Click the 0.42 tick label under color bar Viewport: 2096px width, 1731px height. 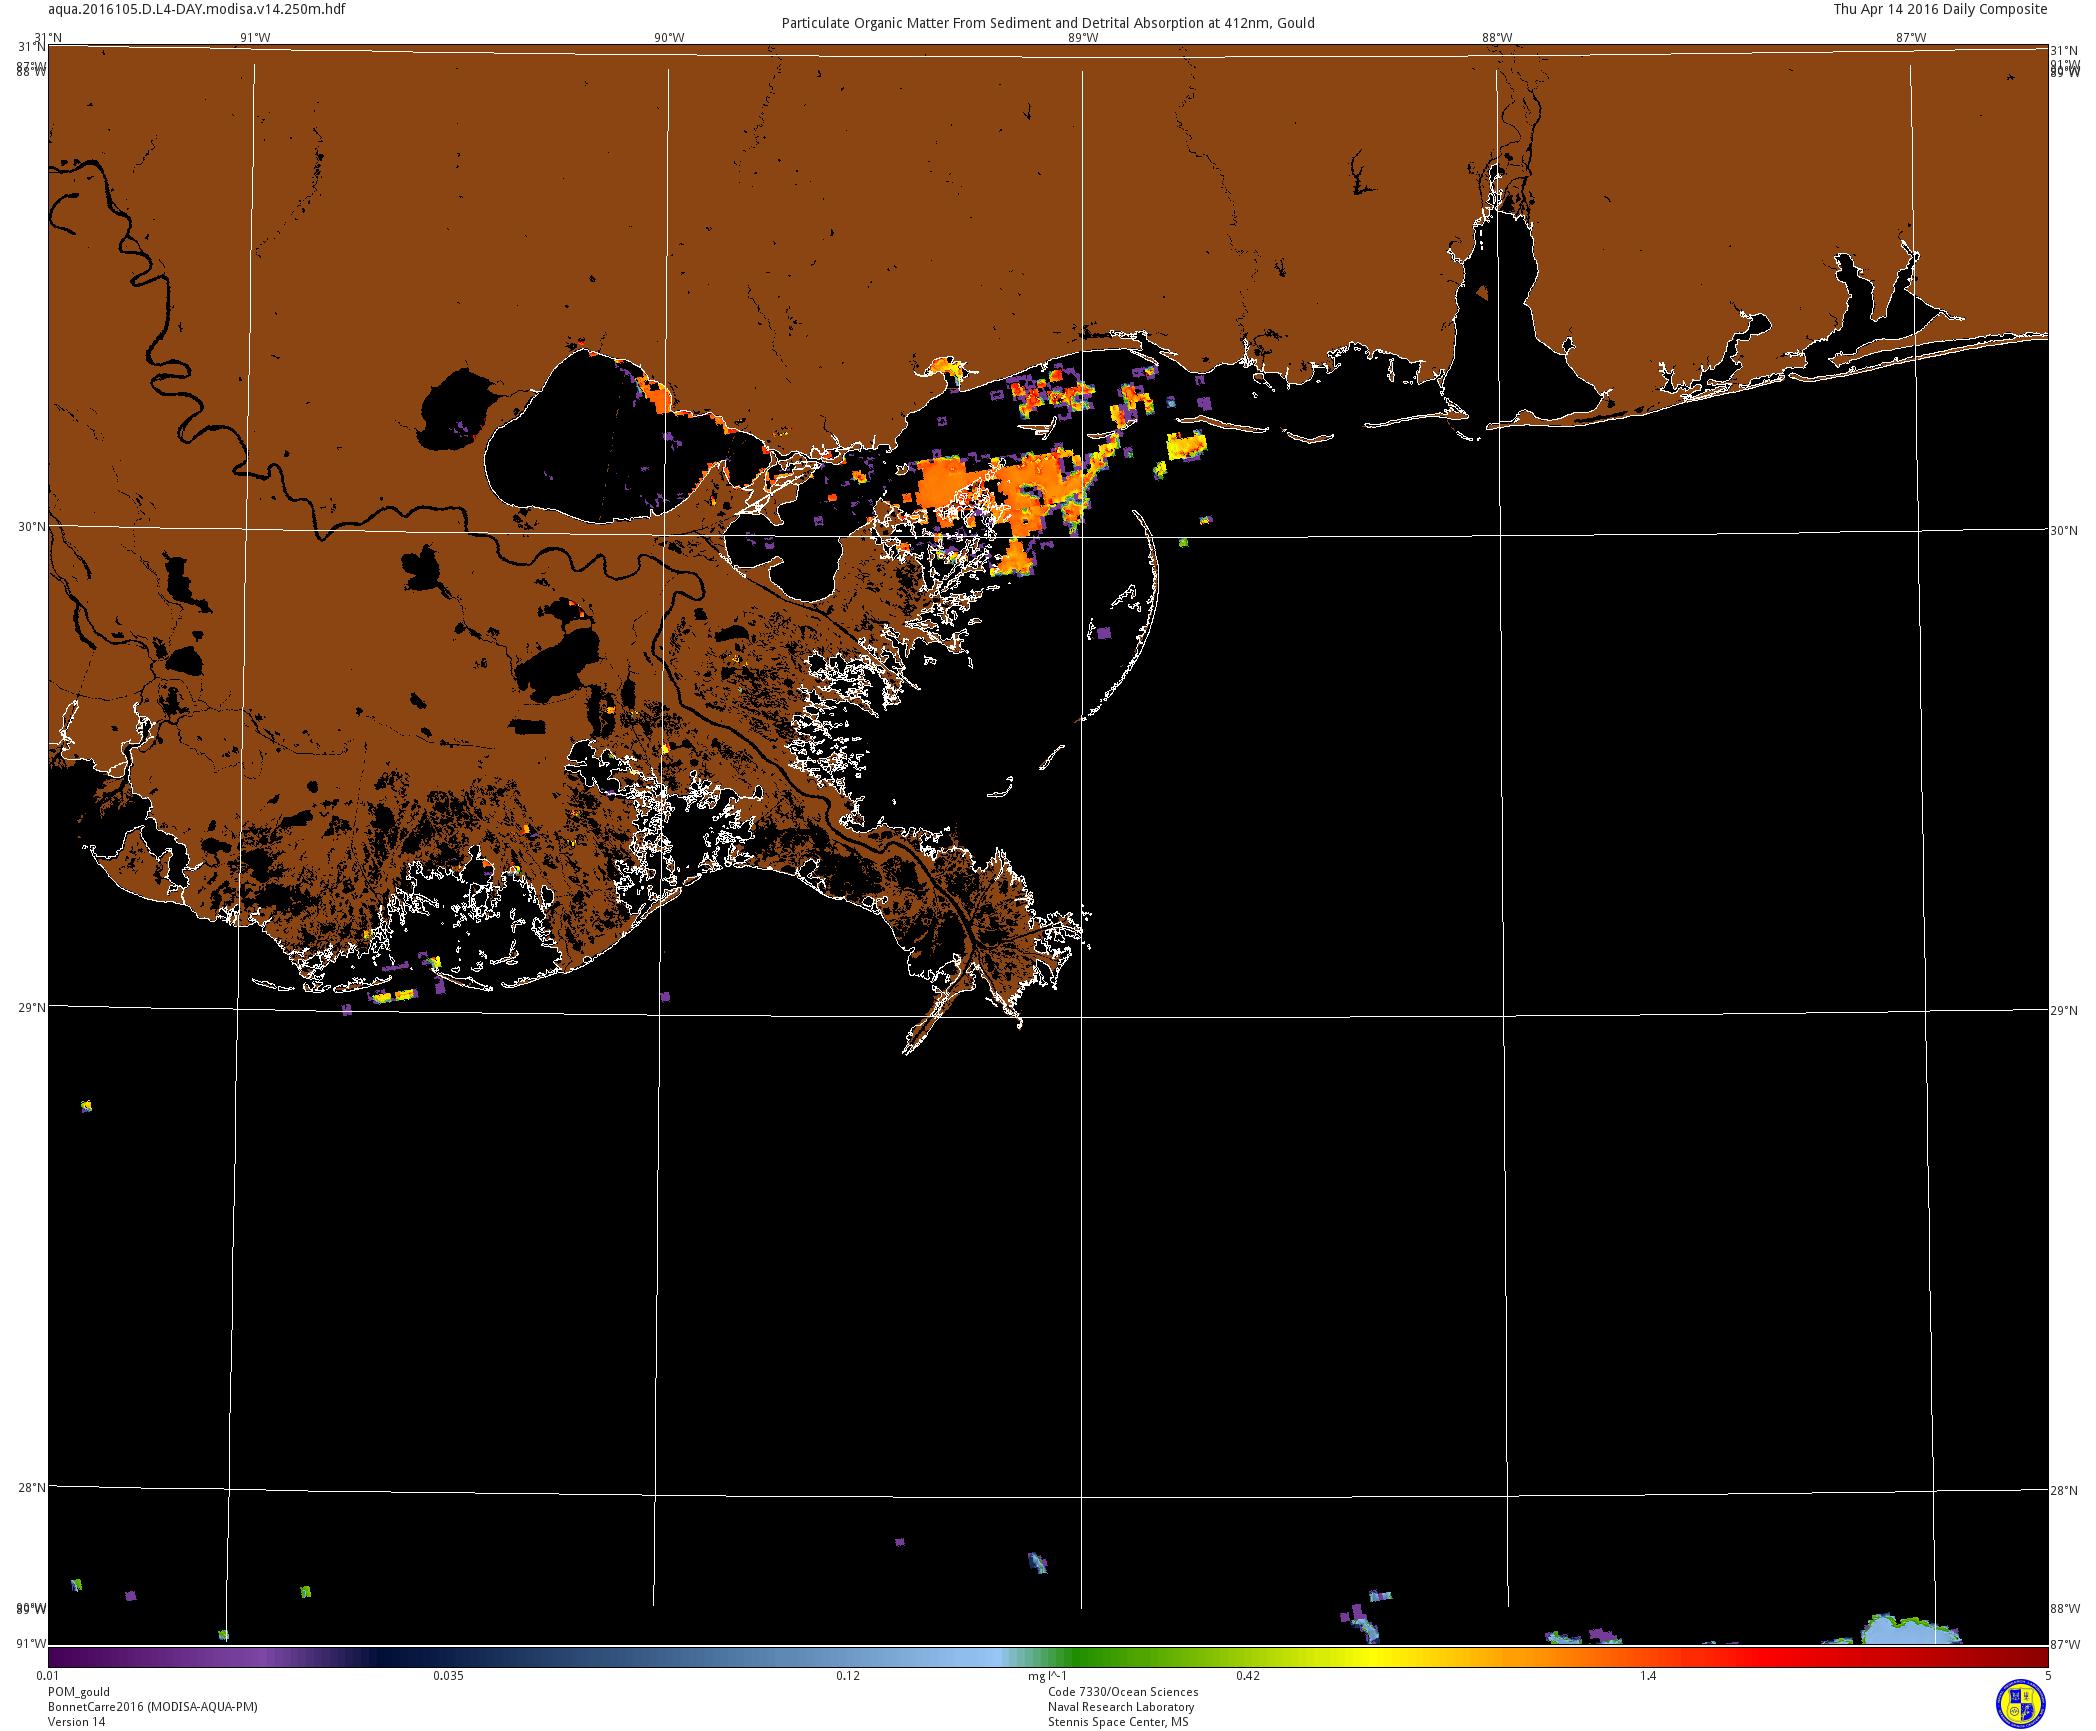1247,1676
